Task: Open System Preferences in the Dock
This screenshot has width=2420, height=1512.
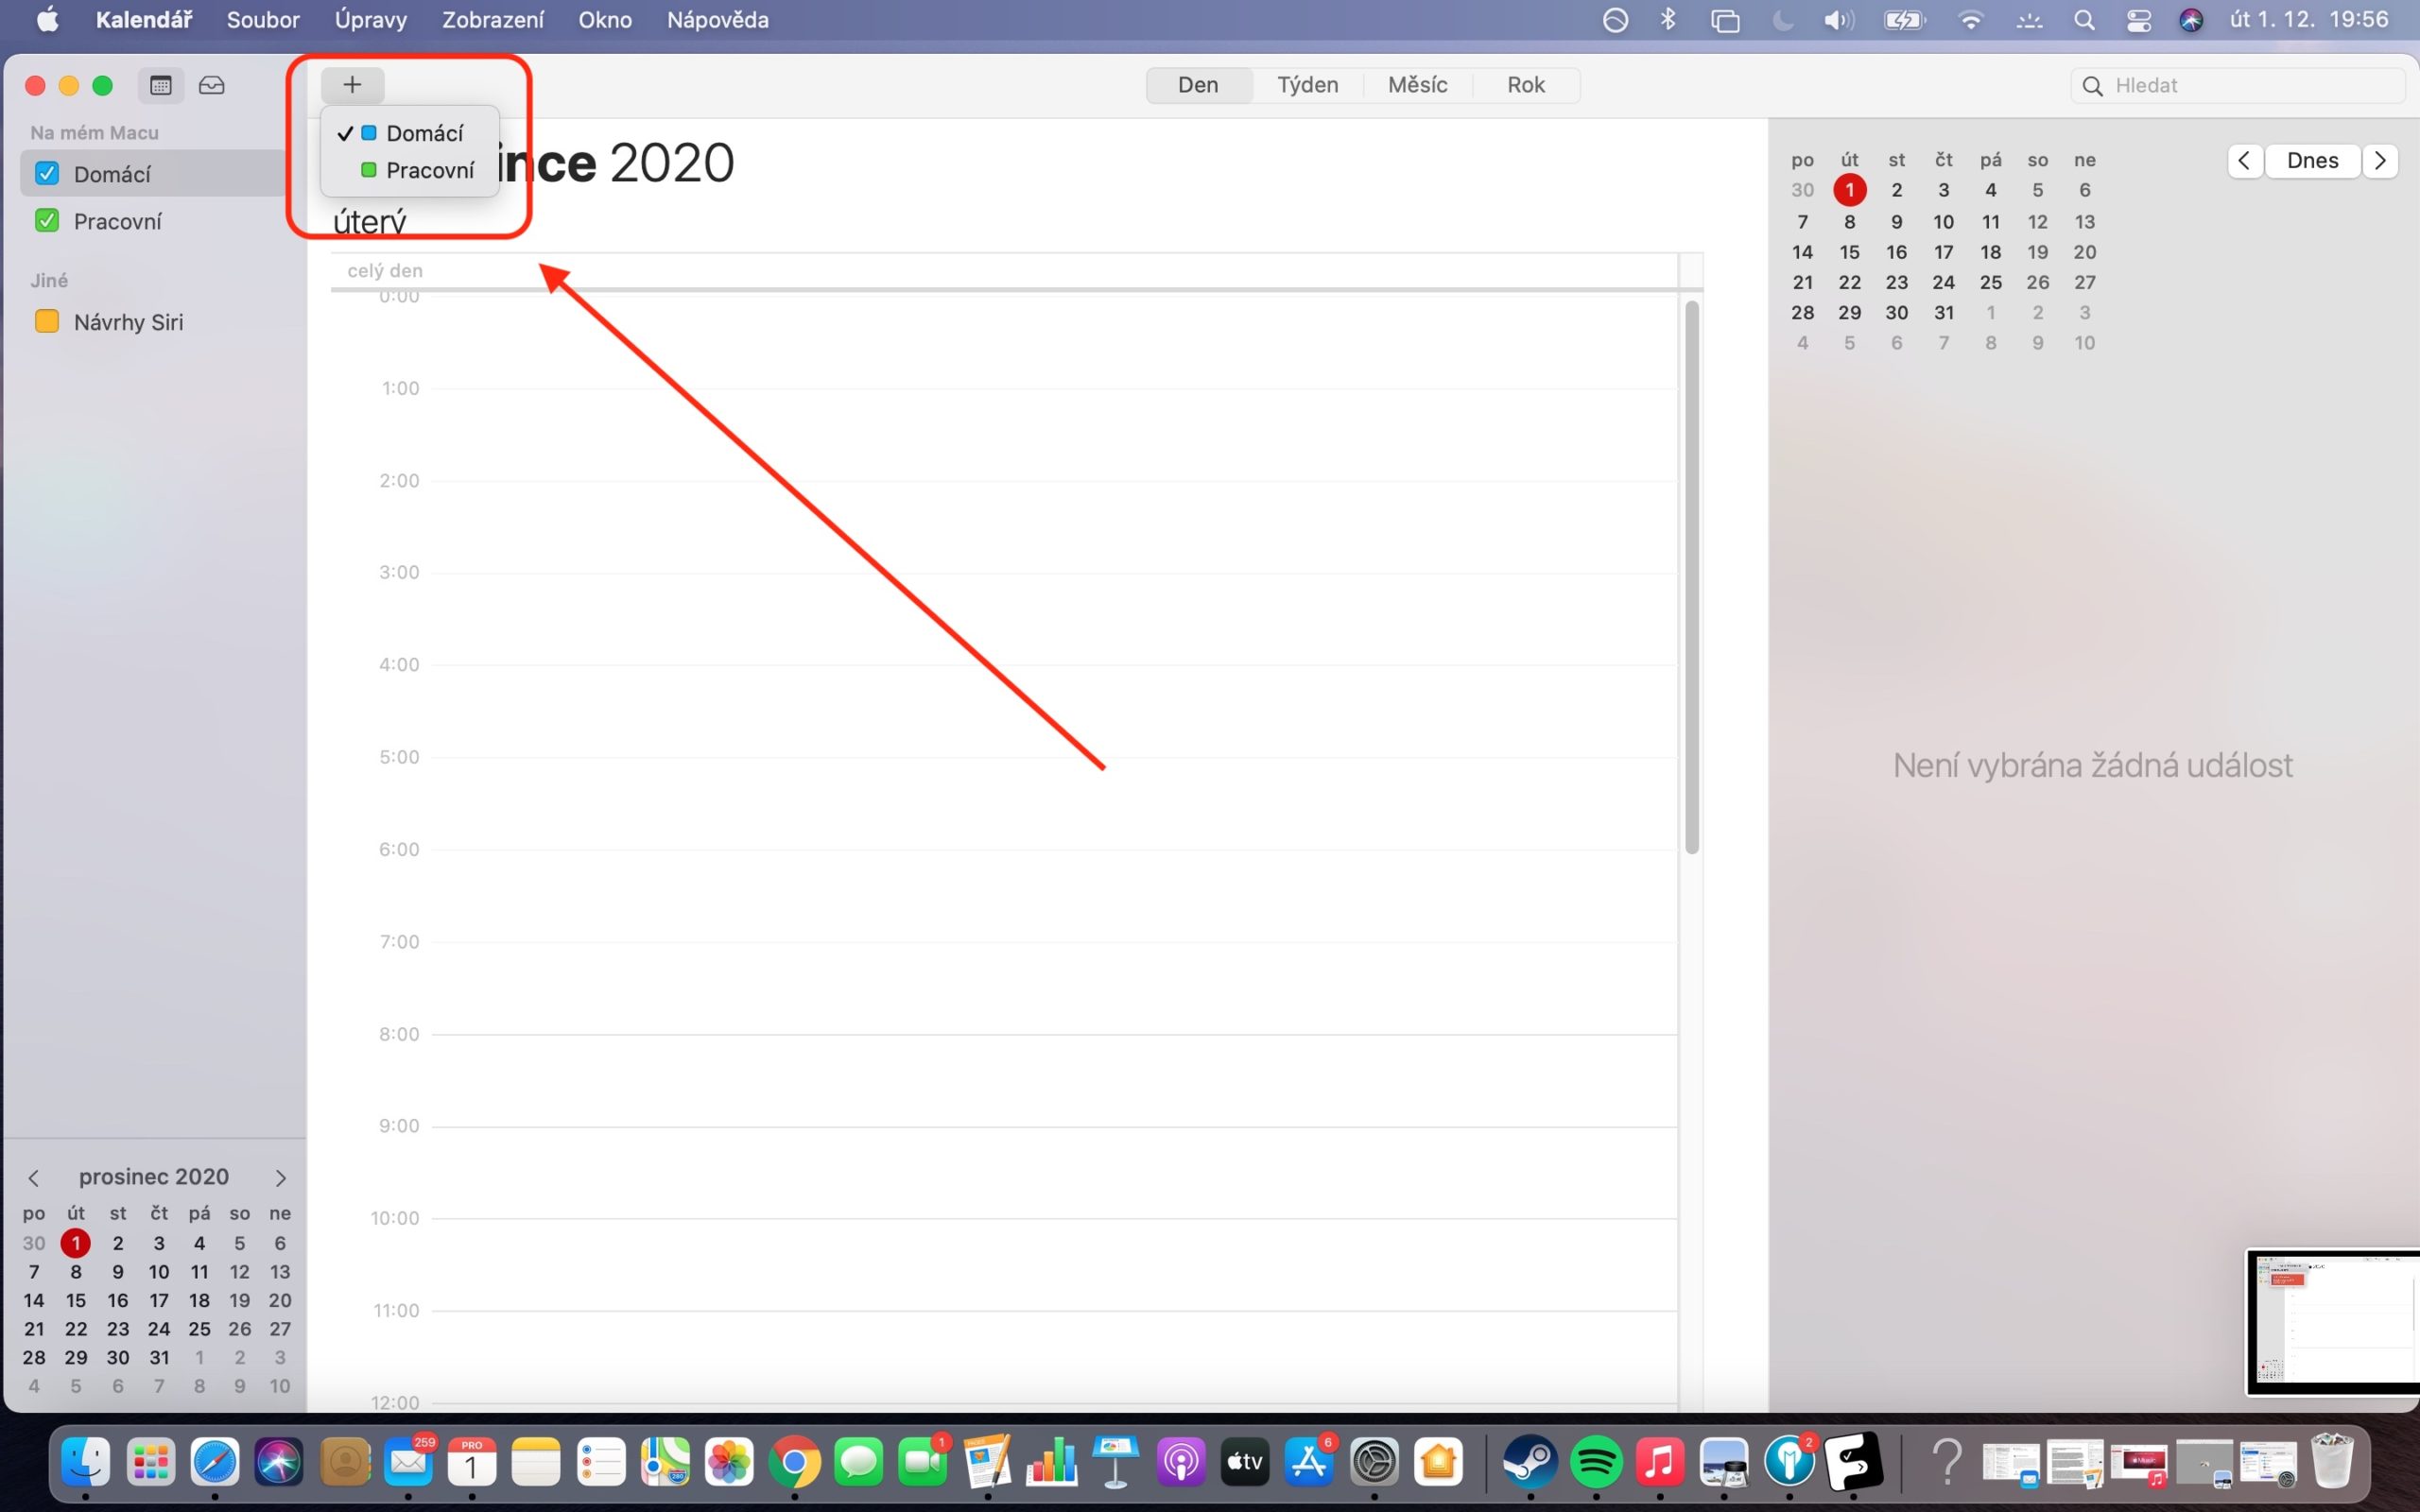Action: point(1374,1463)
